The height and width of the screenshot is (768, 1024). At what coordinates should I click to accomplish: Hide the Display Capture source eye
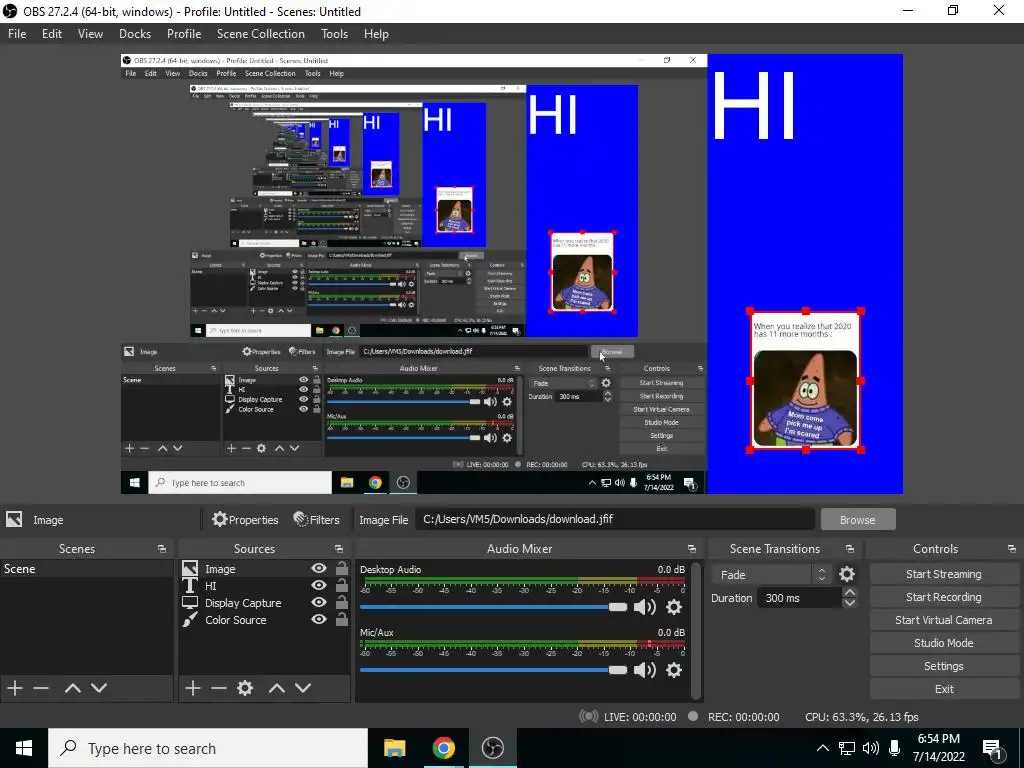click(319, 602)
